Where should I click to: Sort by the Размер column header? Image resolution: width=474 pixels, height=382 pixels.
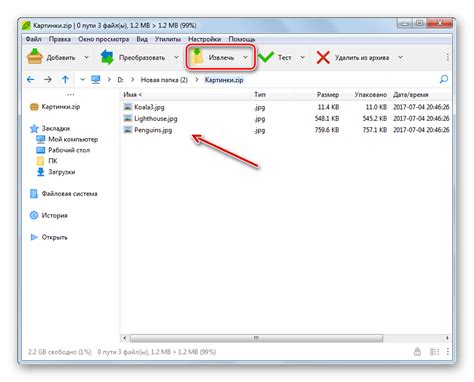click(x=328, y=94)
